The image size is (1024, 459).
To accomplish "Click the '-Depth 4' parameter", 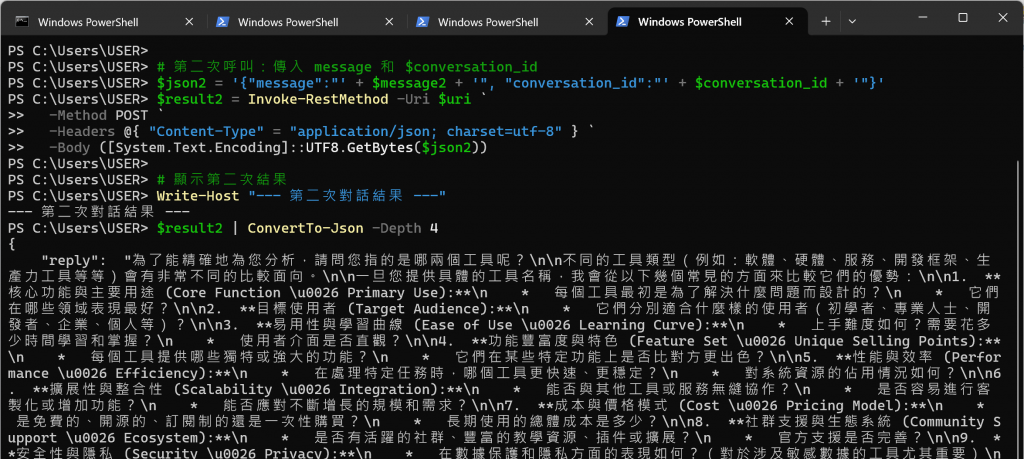I will 405,229.
